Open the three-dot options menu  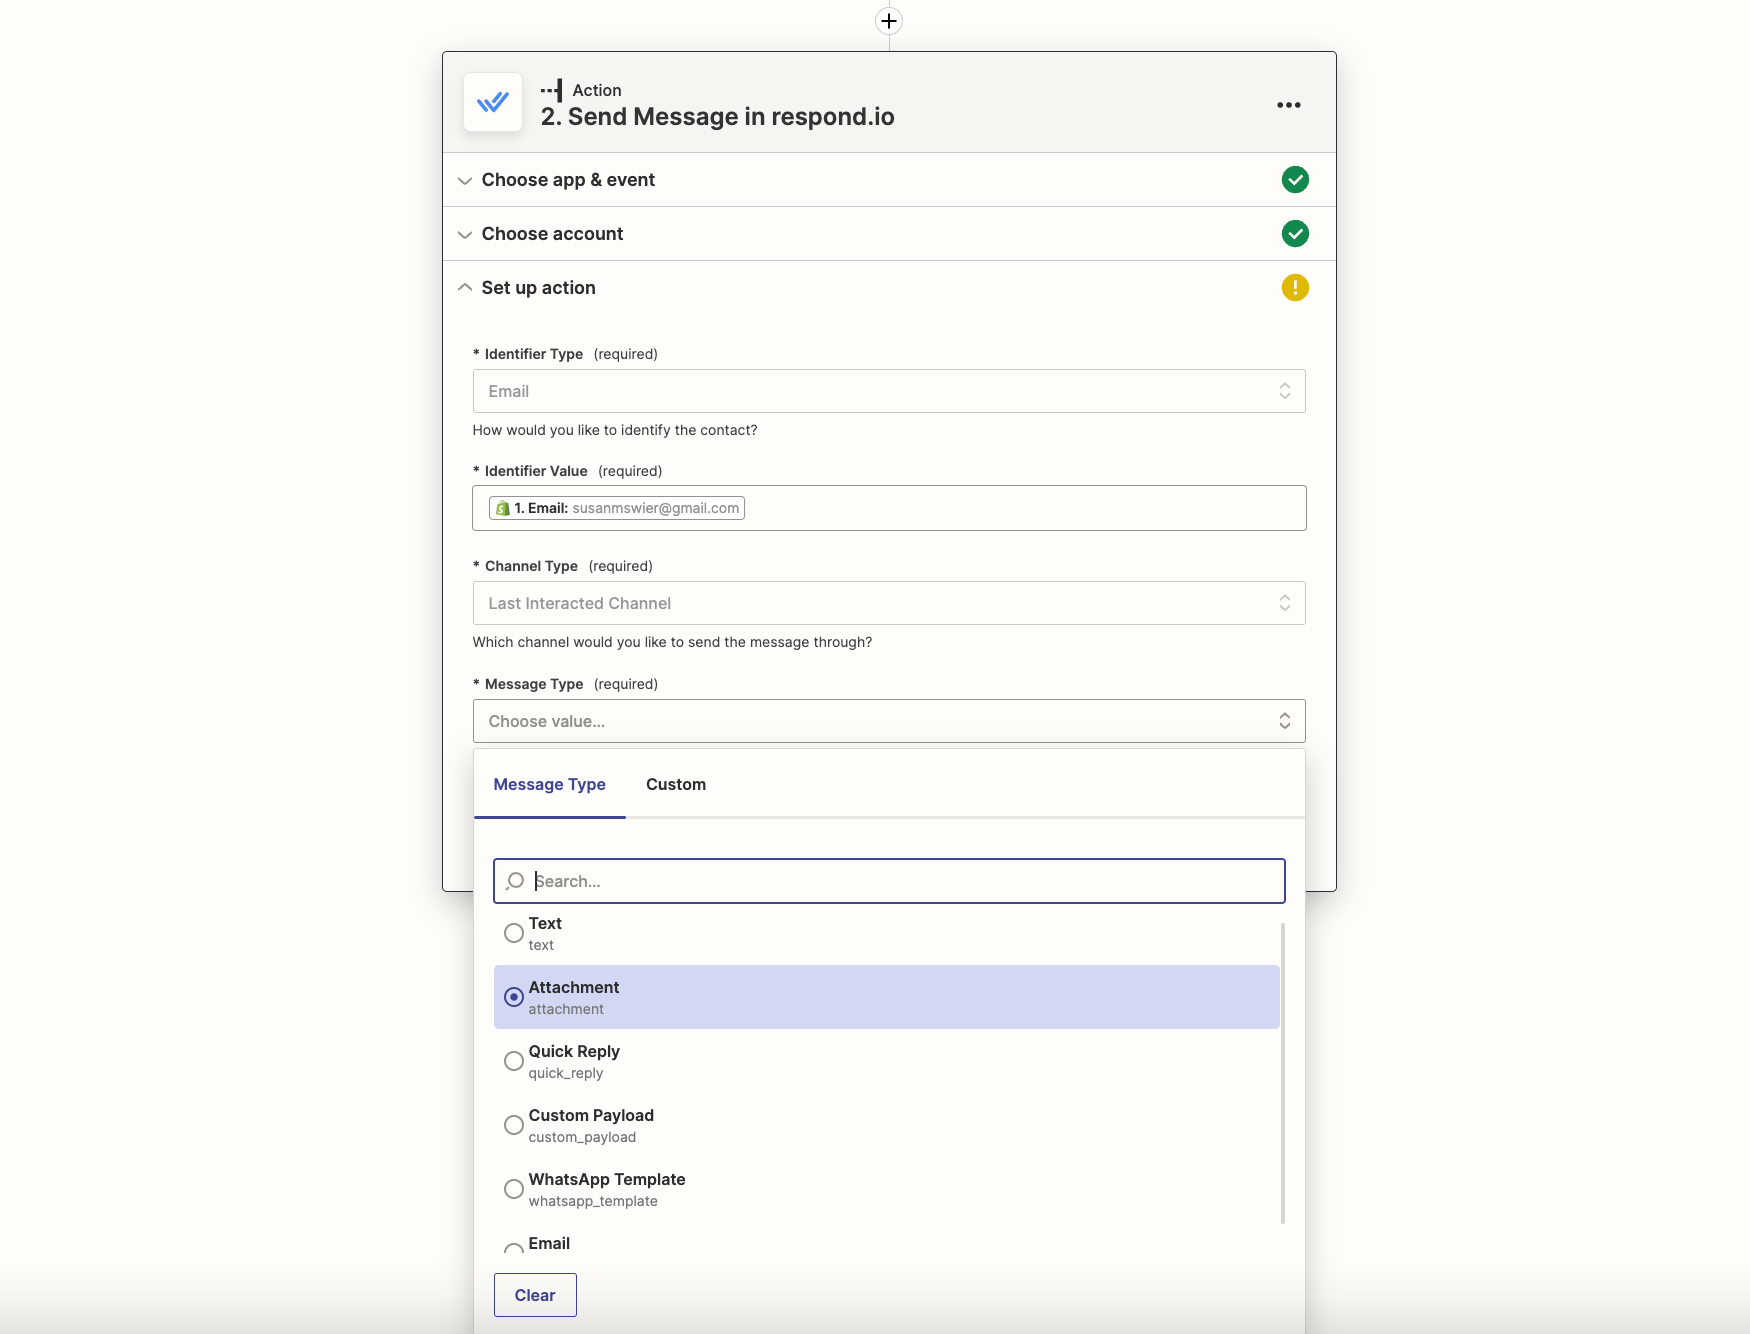[x=1288, y=104]
